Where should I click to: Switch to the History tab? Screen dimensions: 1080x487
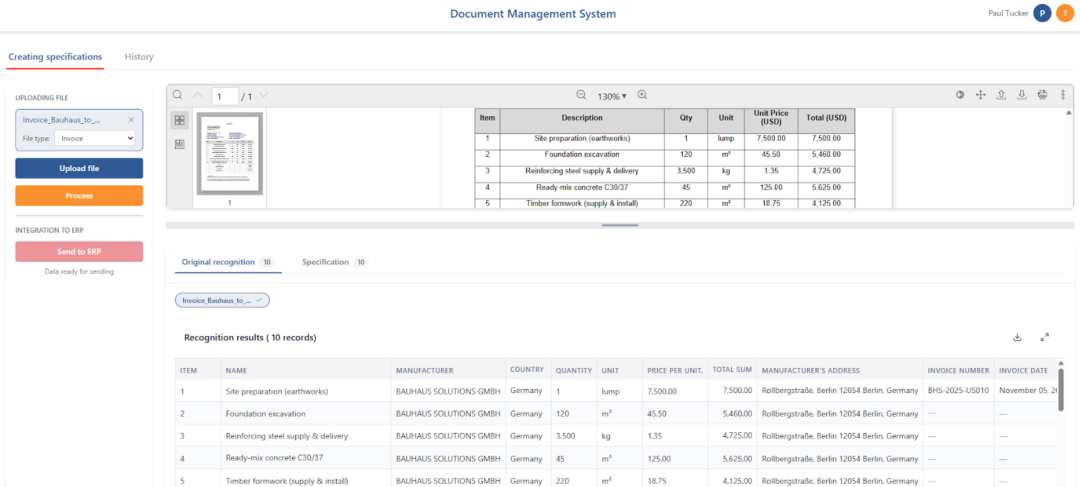pos(139,57)
